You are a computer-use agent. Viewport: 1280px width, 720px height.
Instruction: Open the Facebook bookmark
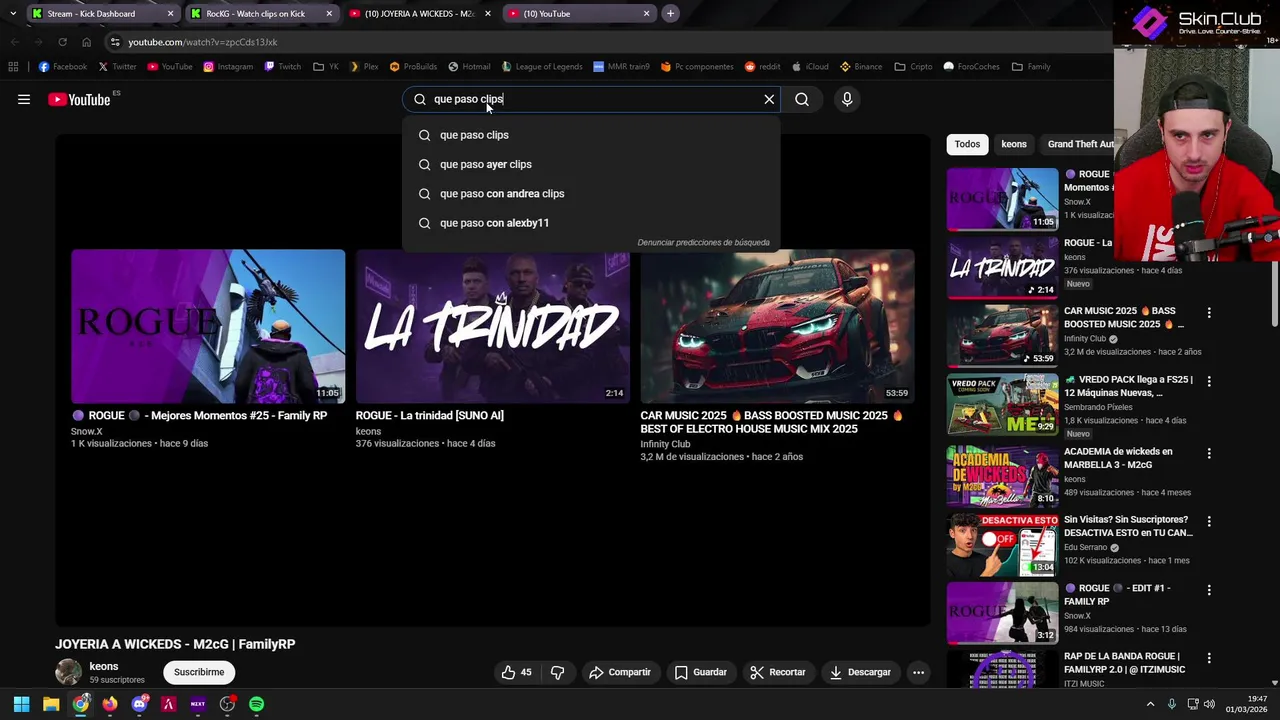63,67
